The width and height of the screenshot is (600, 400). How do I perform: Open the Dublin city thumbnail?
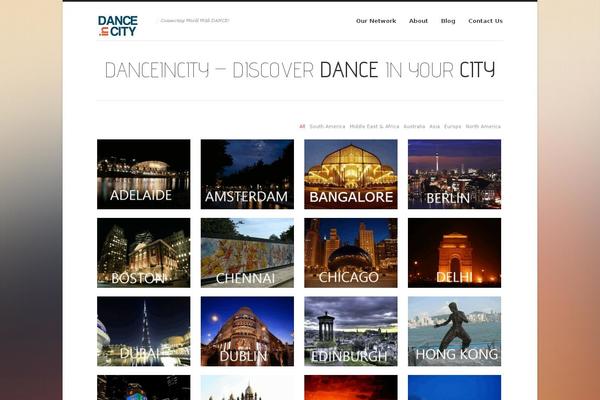point(247,331)
